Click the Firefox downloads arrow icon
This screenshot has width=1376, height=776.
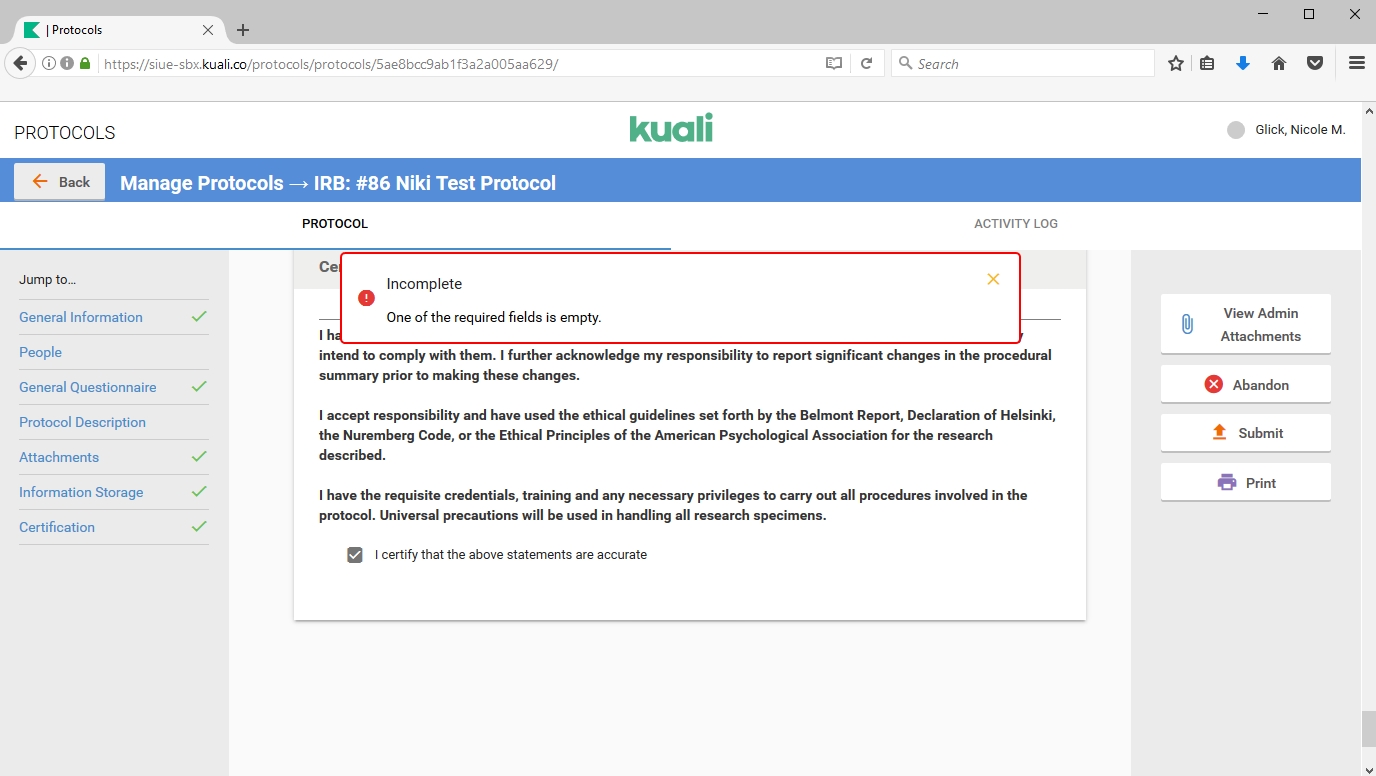point(1243,63)
